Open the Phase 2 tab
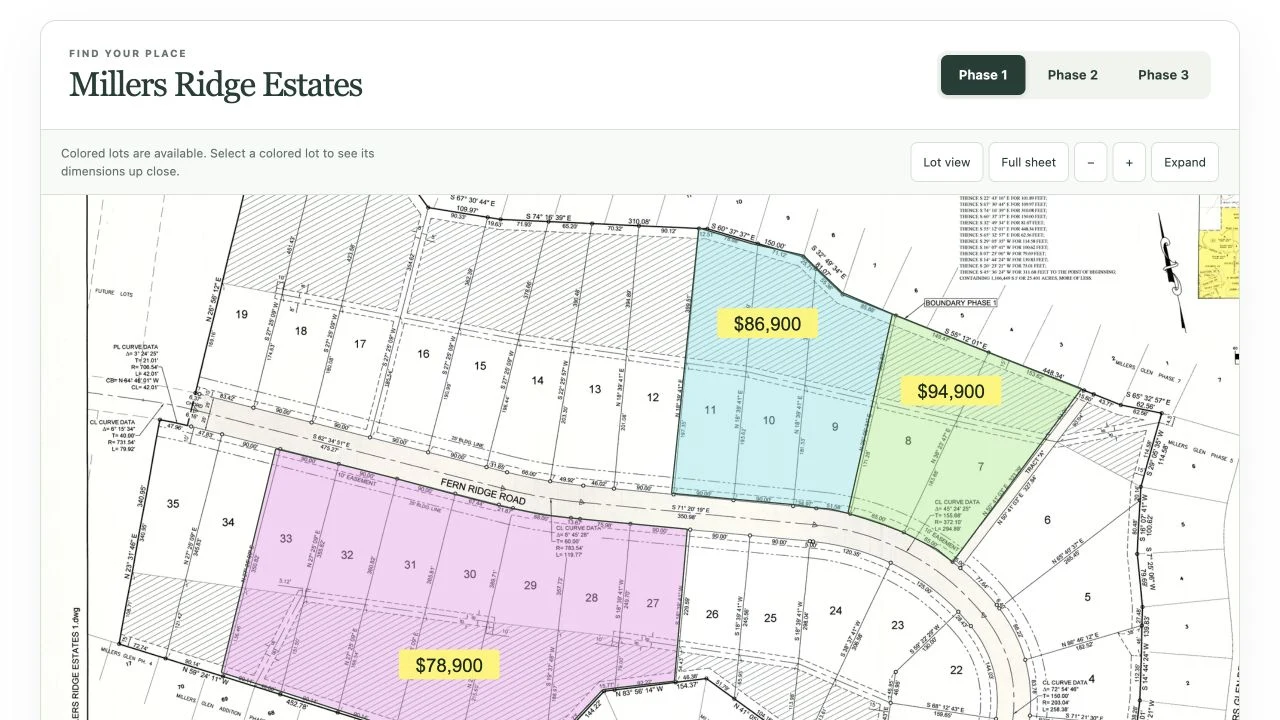Screen dimensions: 1280x720 click(x=1073, y=75)
